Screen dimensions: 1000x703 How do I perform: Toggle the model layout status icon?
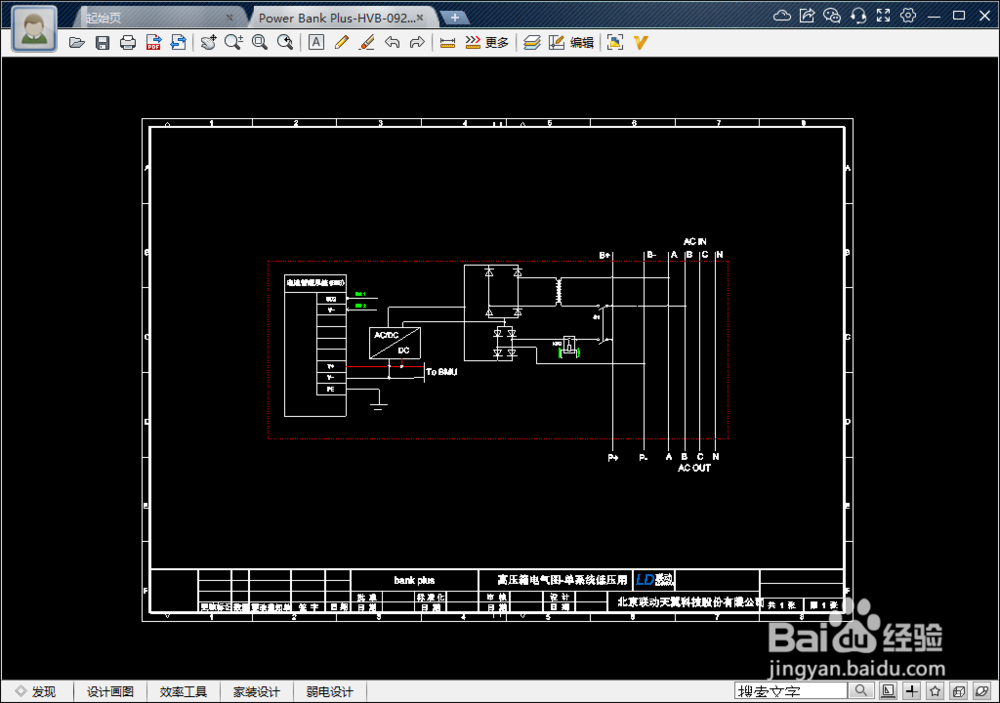click(x=888, y=691)
